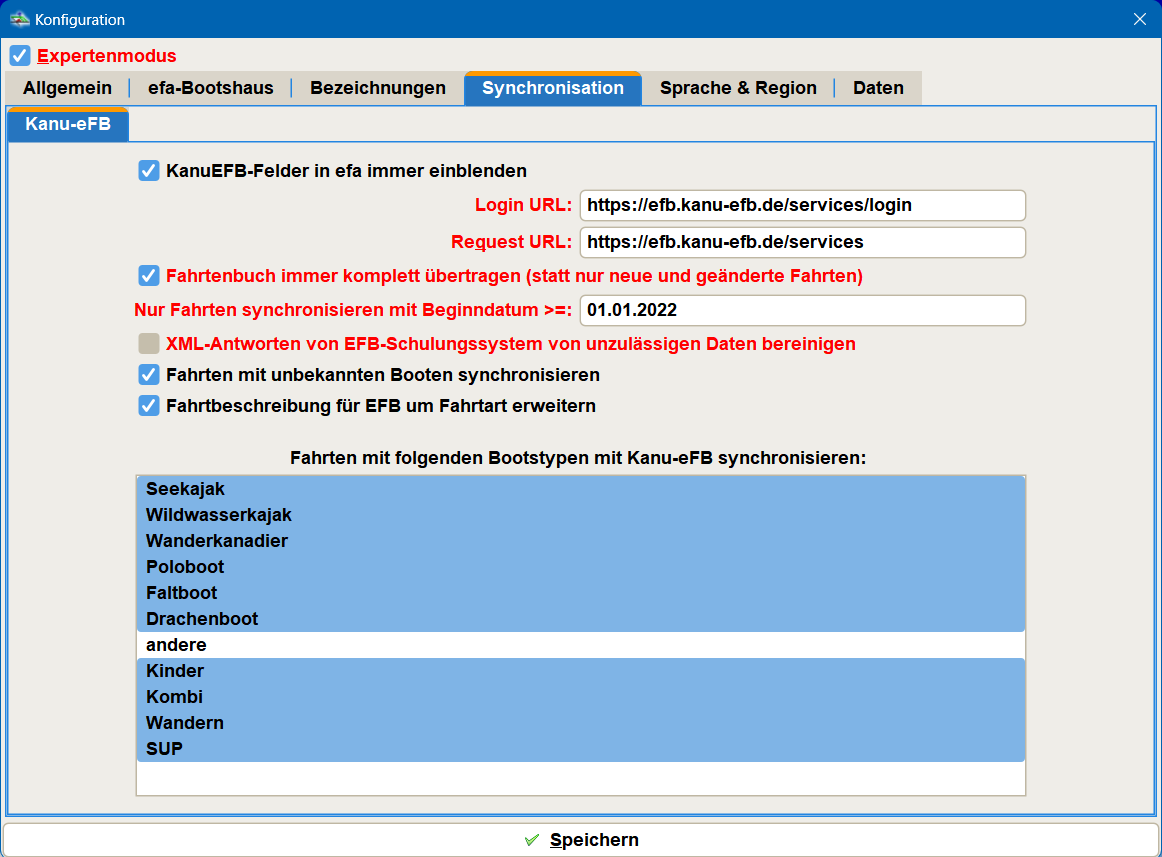The height and width of the screenshot is (857, 1162).
Task: Go to Sprache & Region tab
Action: point(738,88)
